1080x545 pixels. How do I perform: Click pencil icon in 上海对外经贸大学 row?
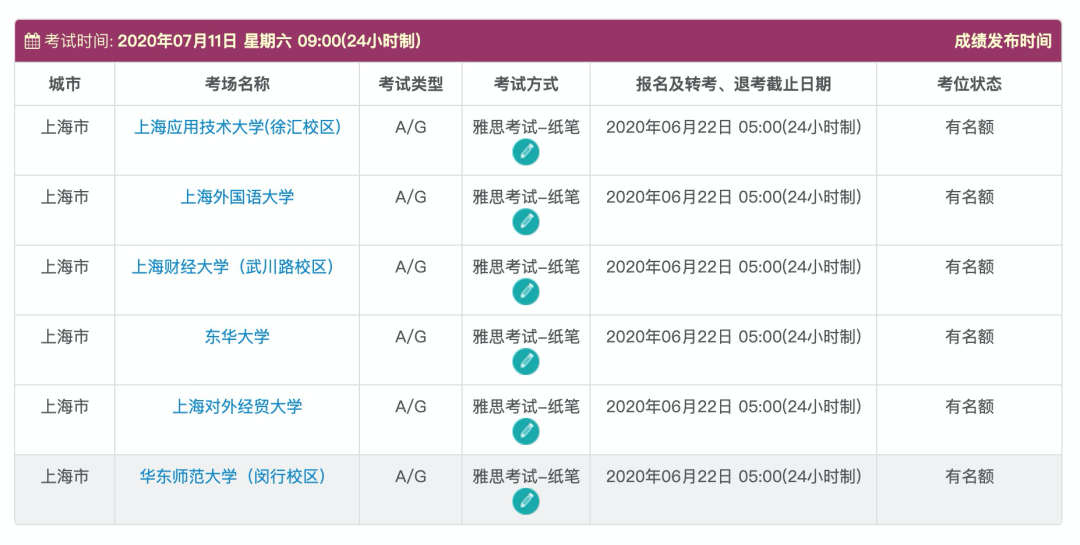pyautogui.click(x=526, y=432)
